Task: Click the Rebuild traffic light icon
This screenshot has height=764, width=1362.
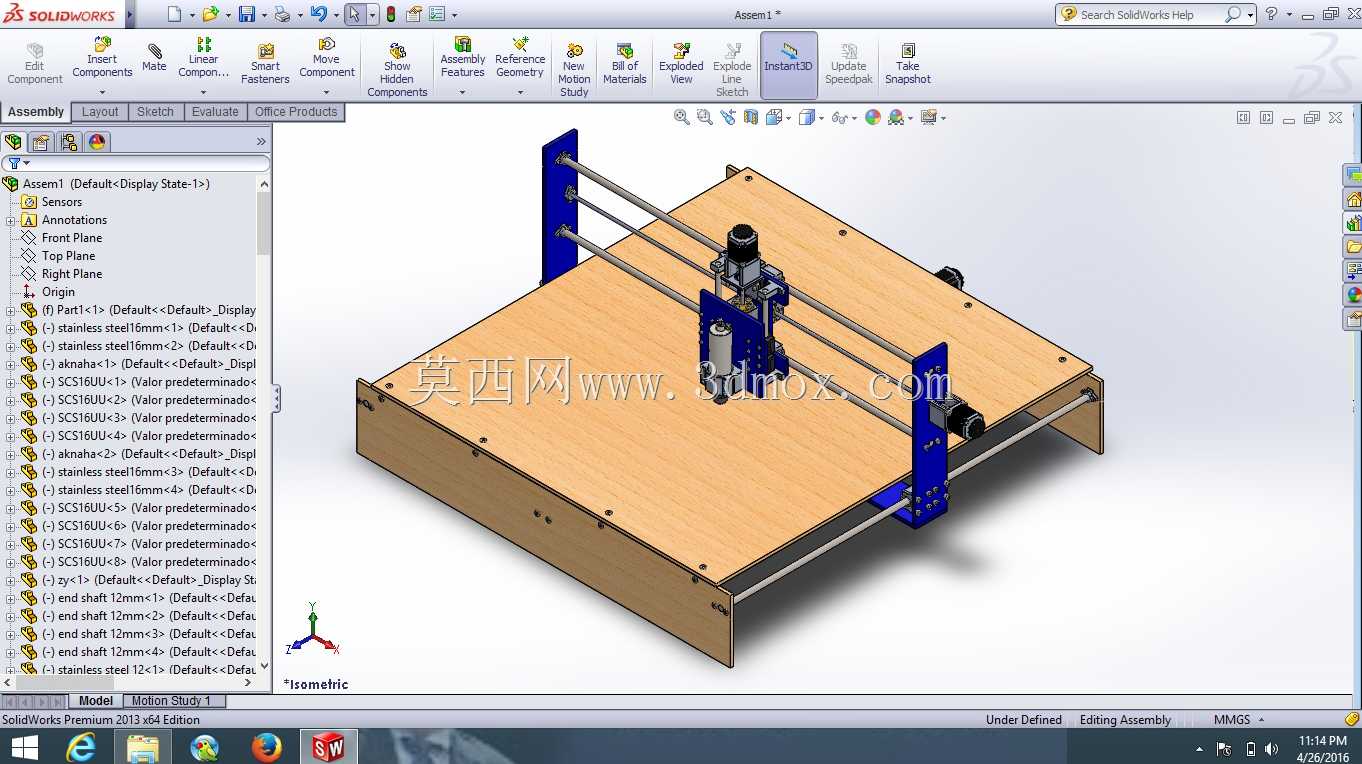Action: [390, 14]
